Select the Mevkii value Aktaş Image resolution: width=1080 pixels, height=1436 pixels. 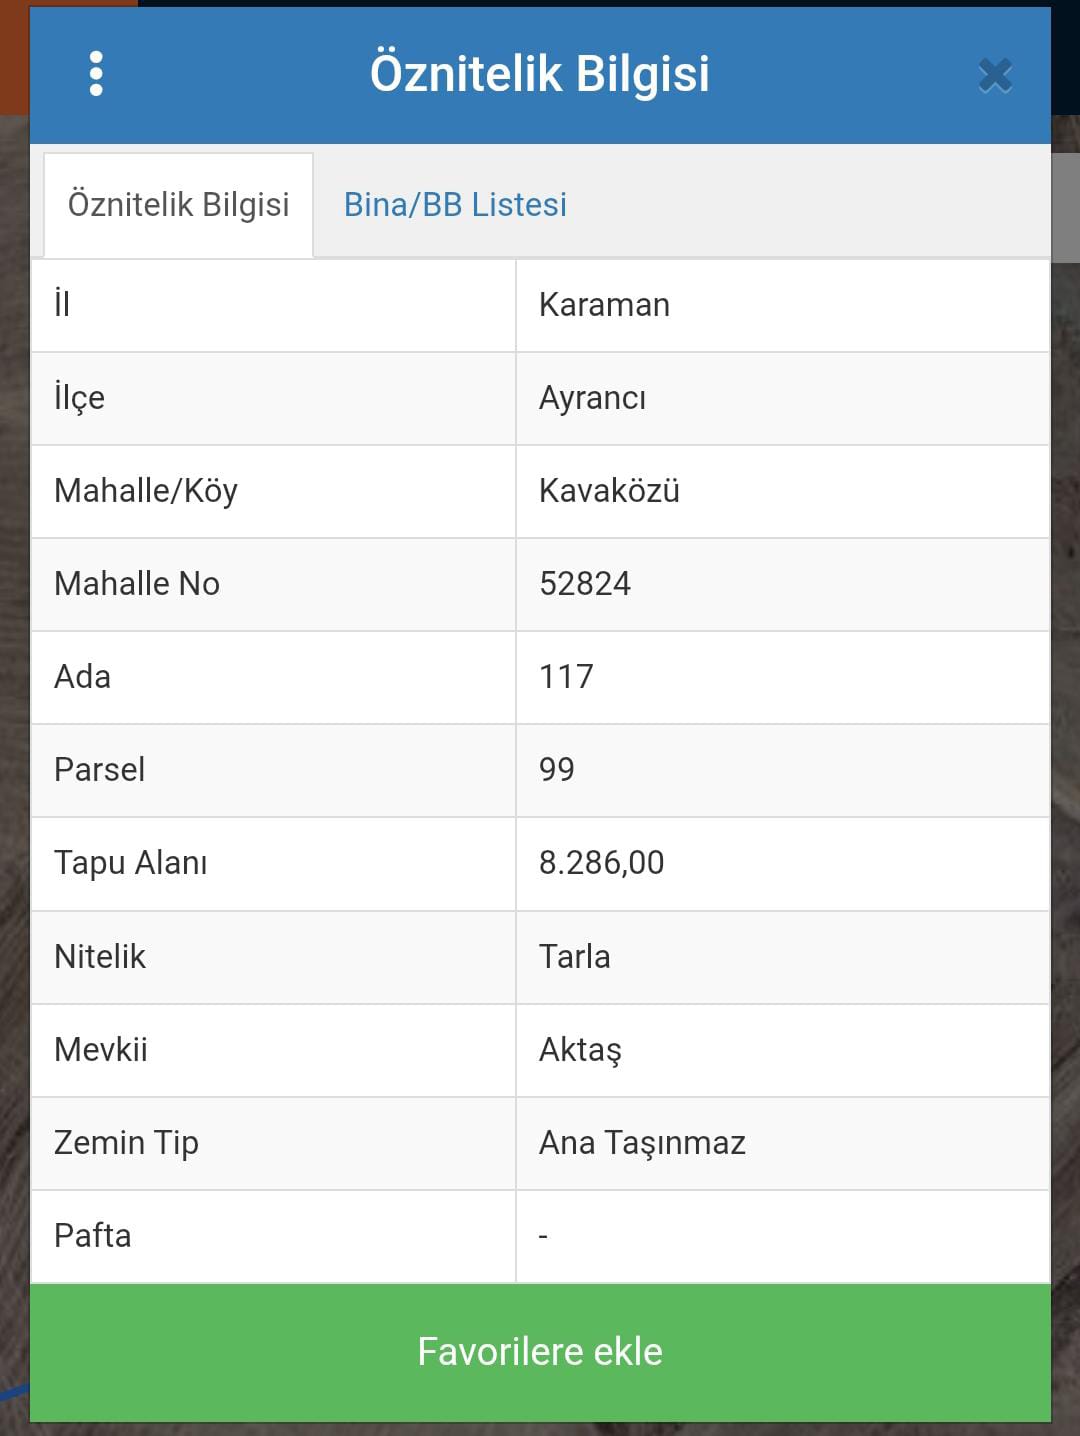point(580,1050)
